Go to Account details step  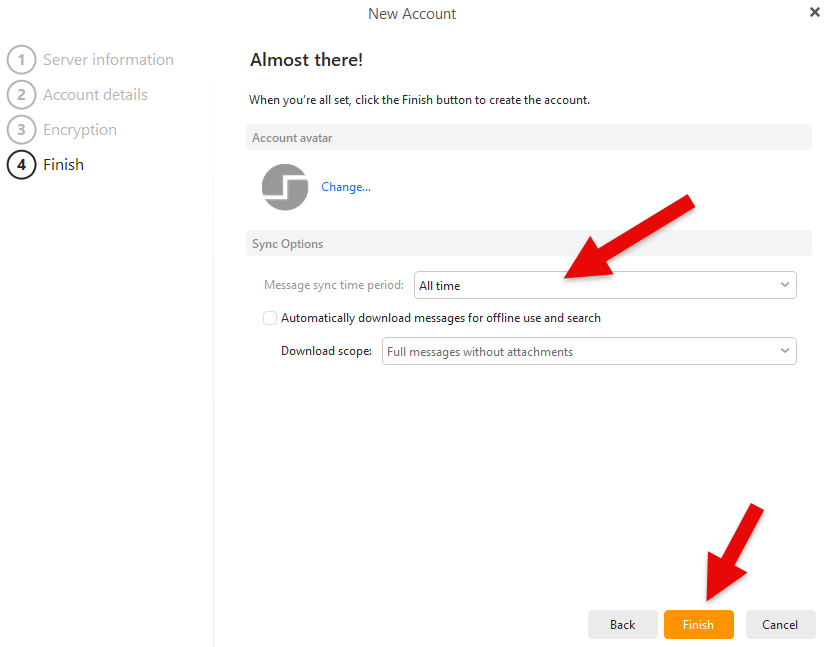95,95
